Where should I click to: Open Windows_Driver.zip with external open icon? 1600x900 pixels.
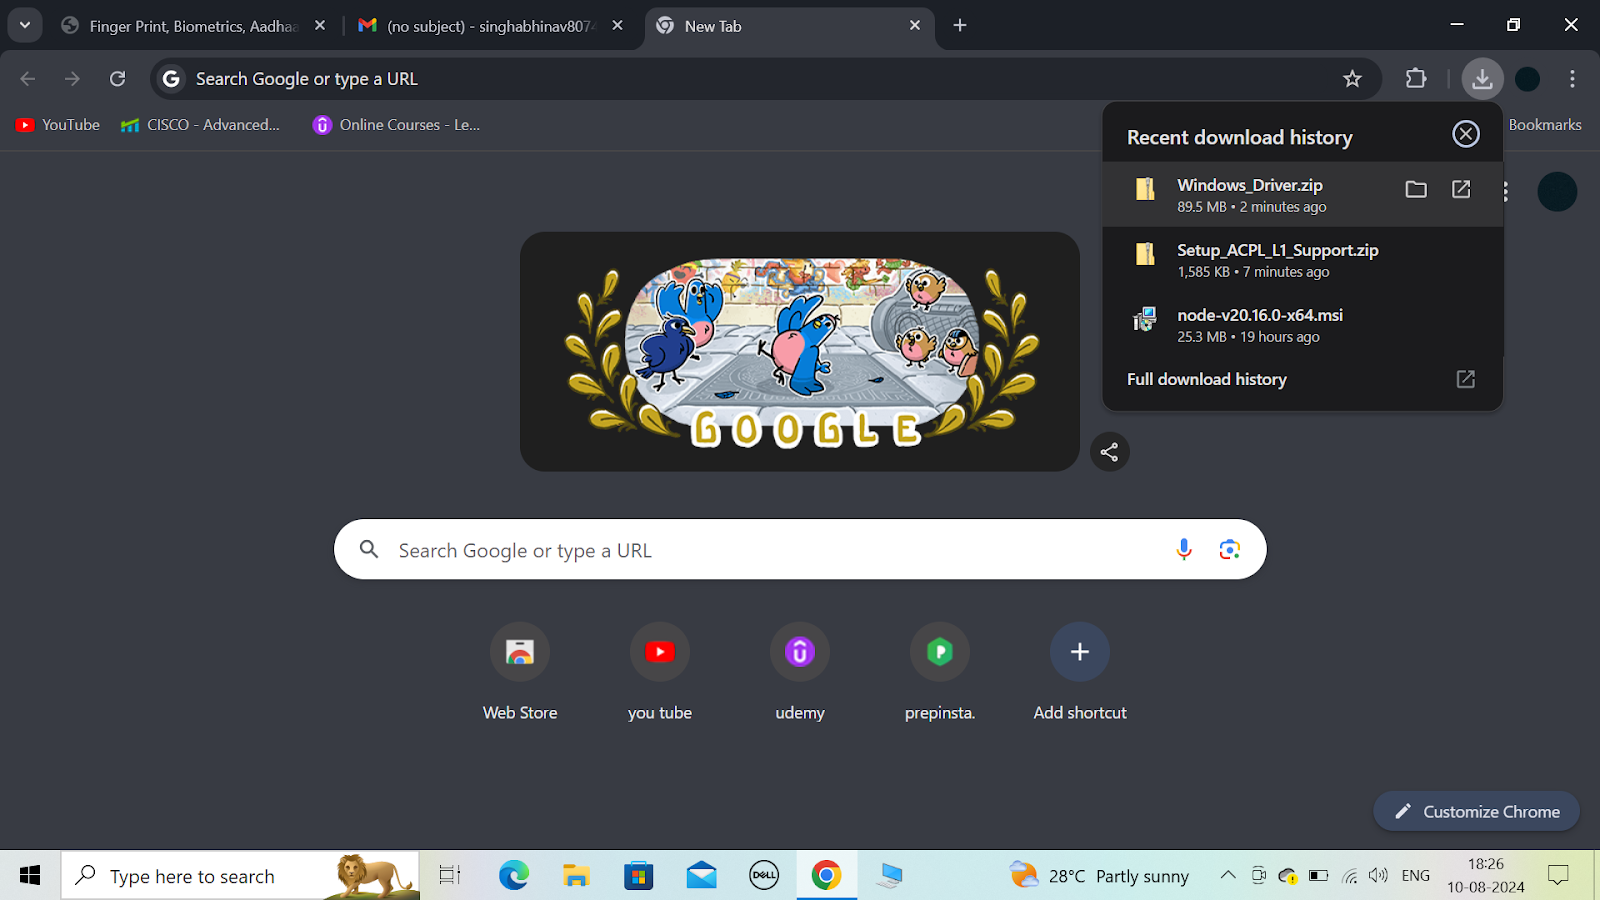click(1461, 189)
